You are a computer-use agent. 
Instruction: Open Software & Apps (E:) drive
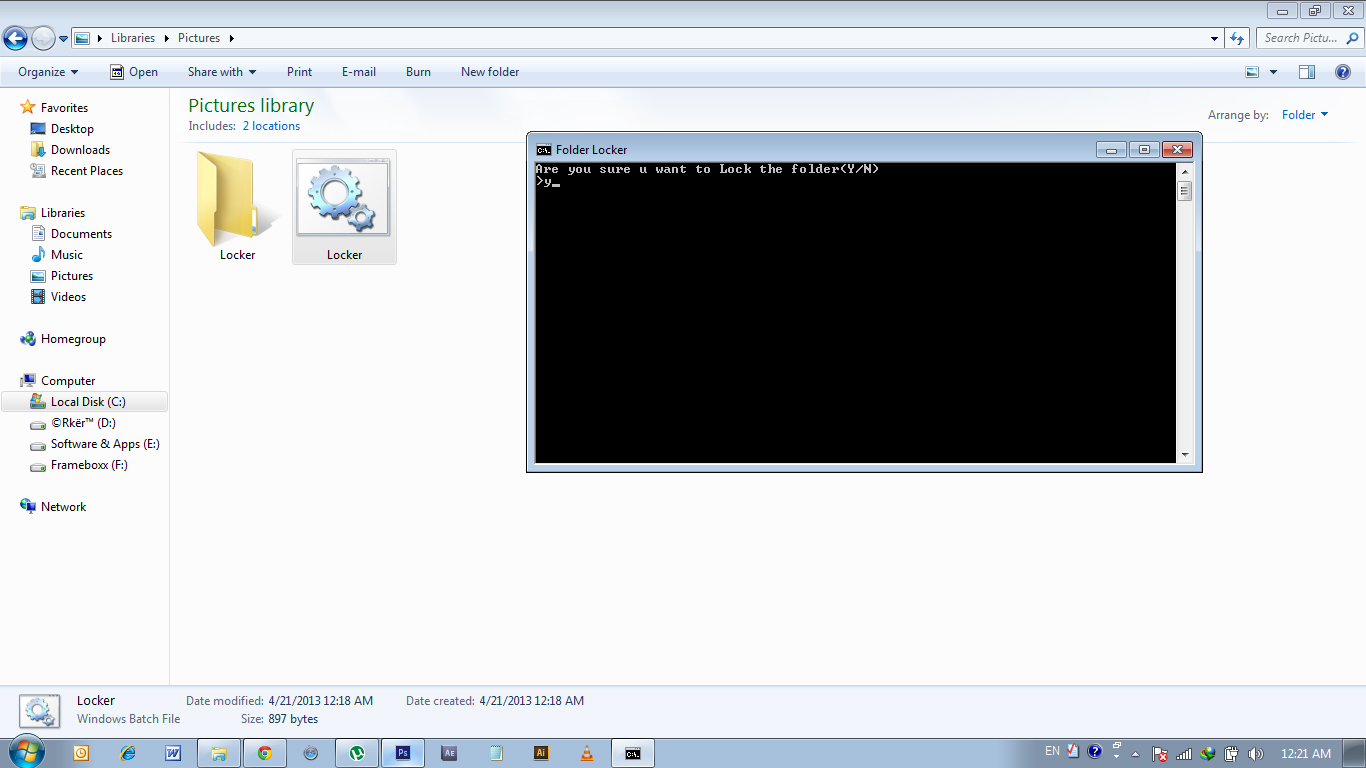click(105, 444)
